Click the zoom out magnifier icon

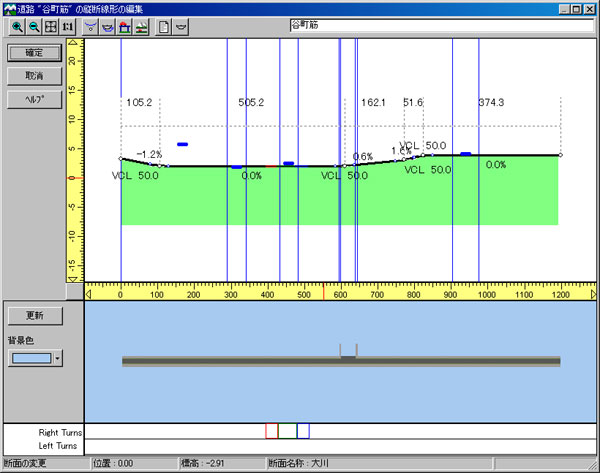(34, 27)
